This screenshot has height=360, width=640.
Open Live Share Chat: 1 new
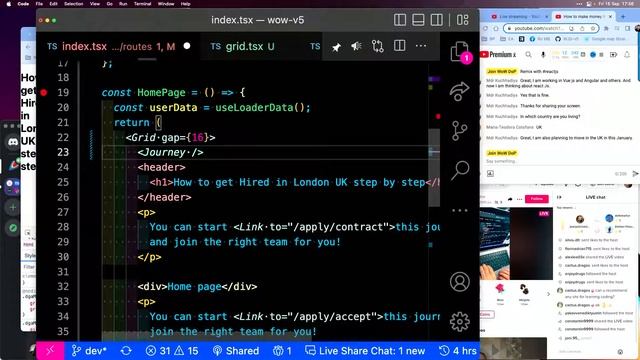tap(365, 351)
